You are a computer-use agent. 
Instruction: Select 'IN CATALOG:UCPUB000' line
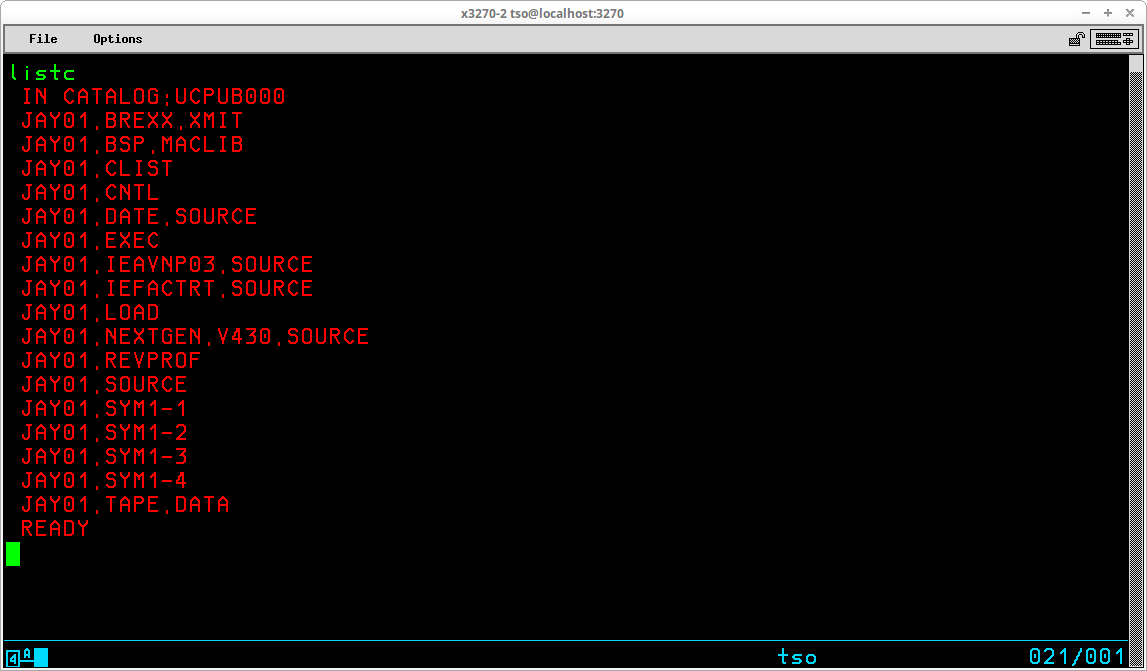coord(153,97)
